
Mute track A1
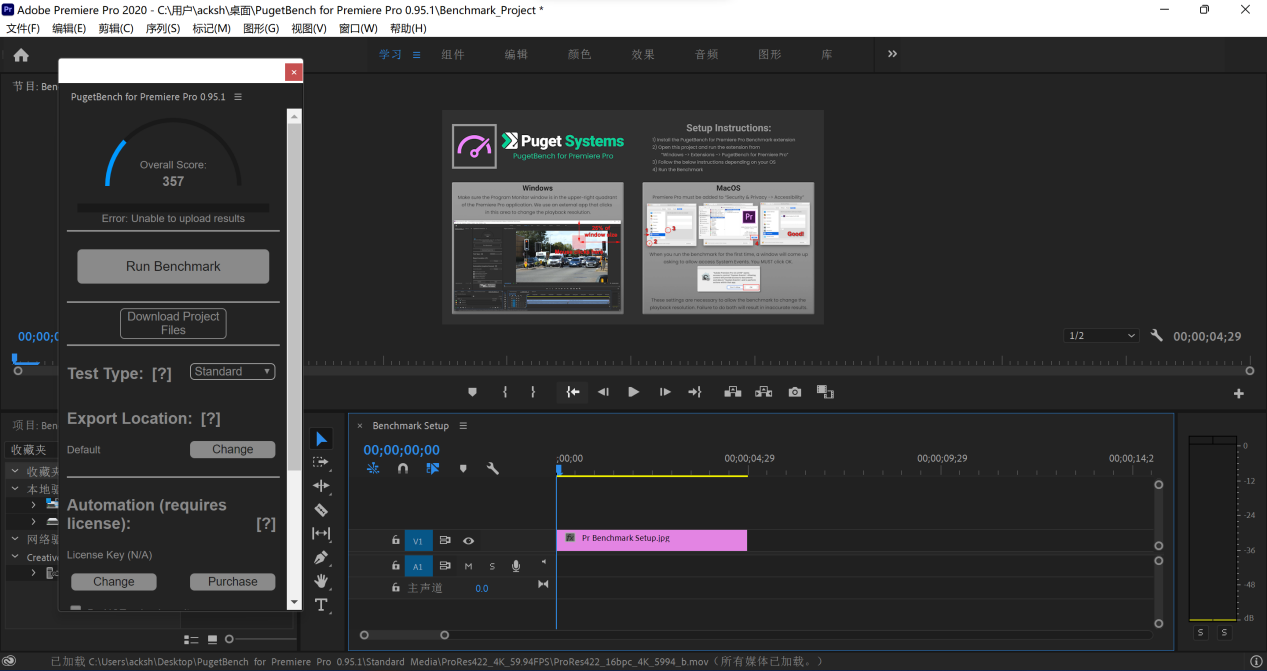(x=468, y=566)
